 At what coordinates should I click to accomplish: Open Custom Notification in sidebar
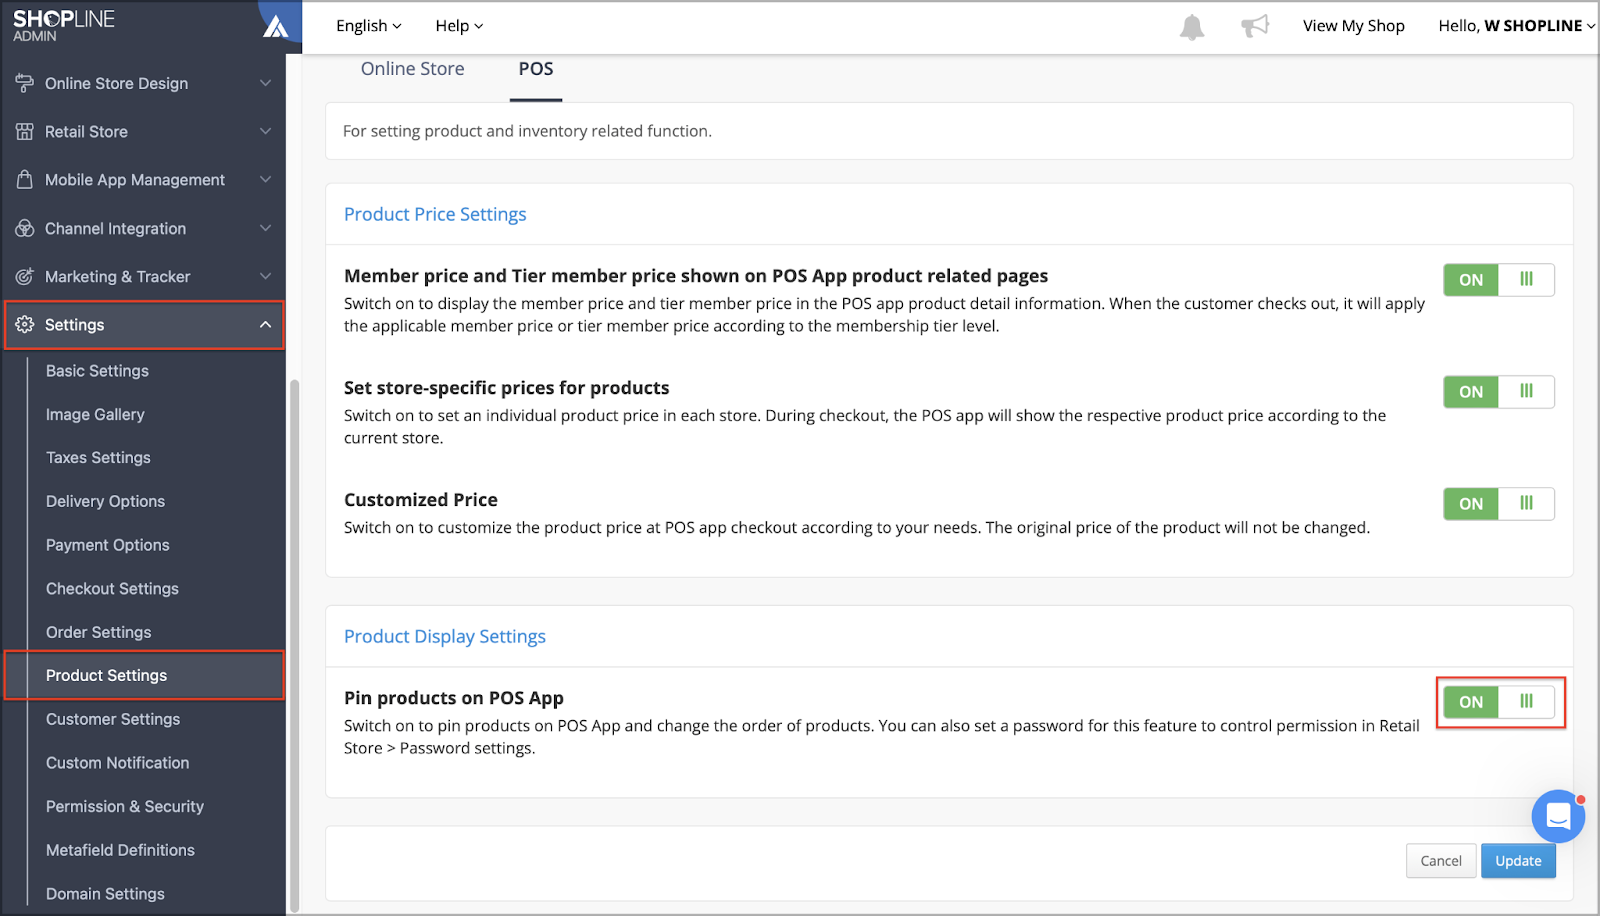pos(117,763)
